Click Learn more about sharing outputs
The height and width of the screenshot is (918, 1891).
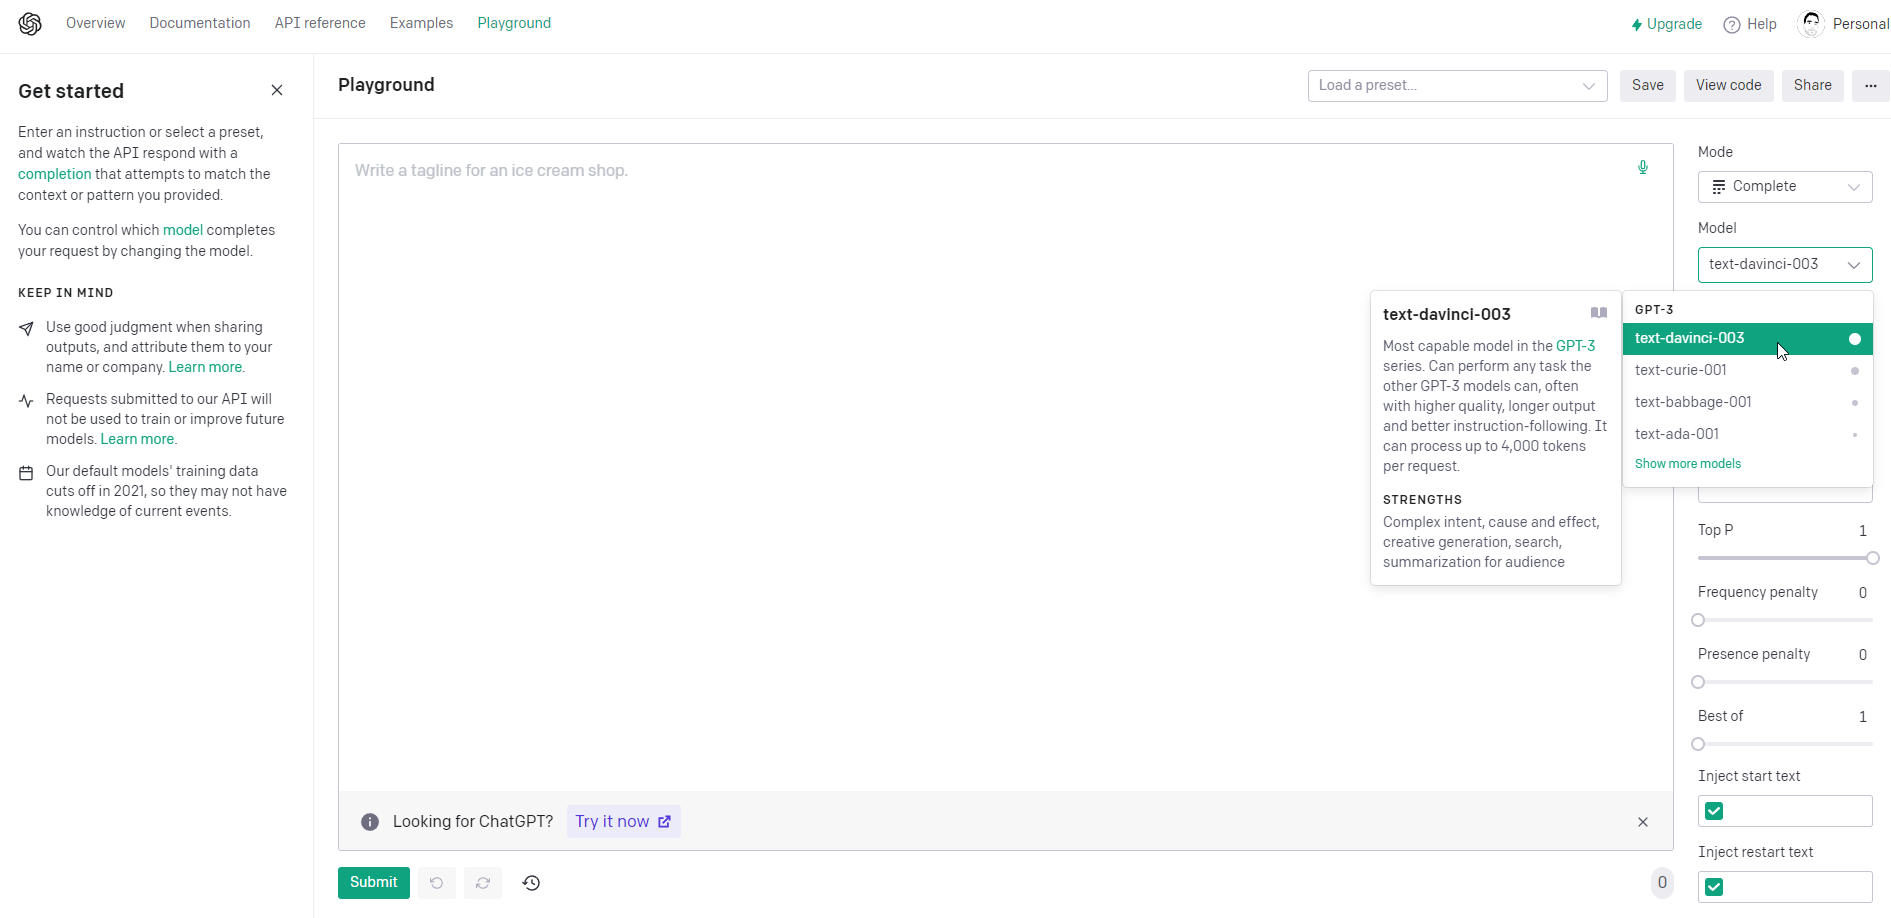point(205,367)
